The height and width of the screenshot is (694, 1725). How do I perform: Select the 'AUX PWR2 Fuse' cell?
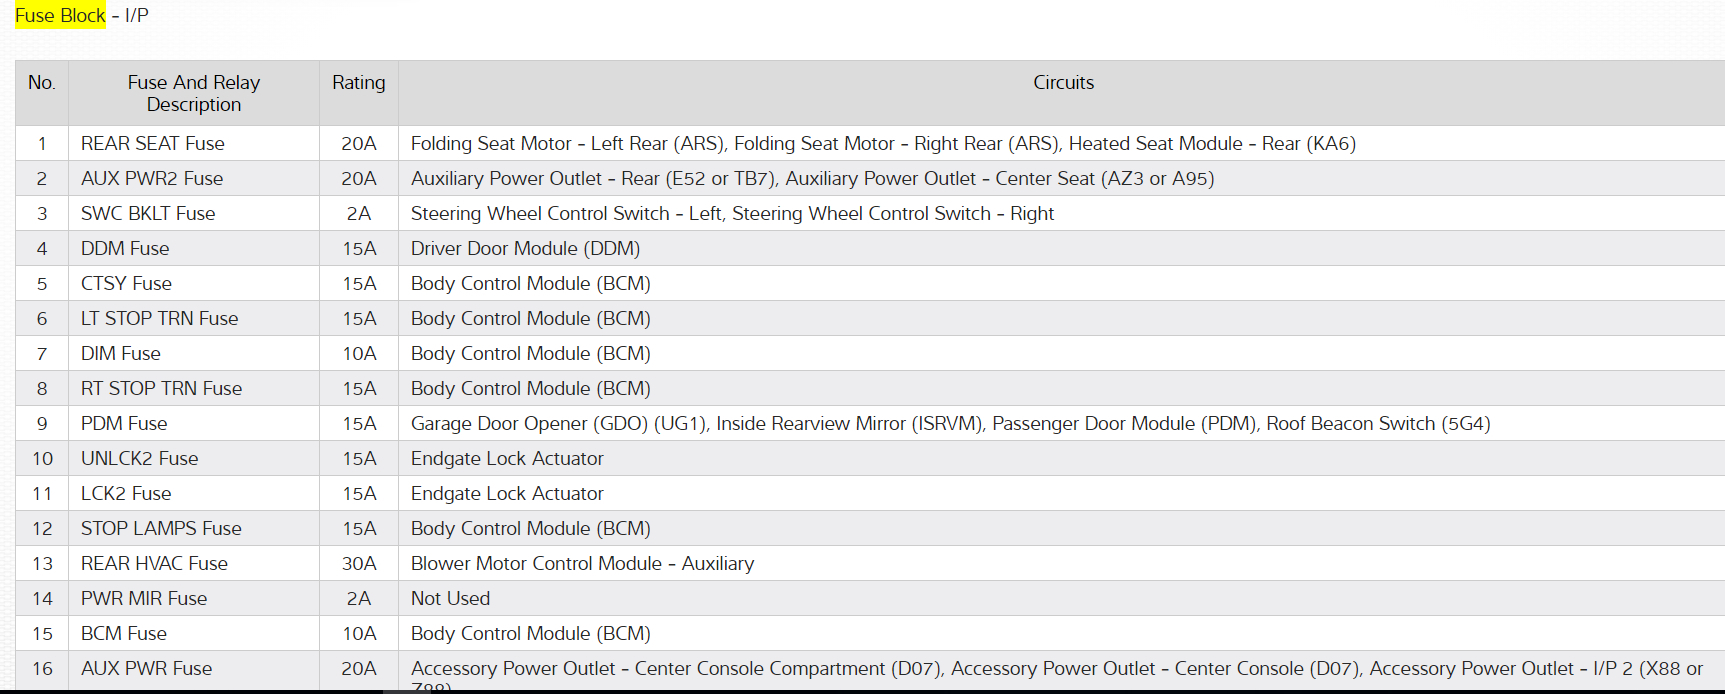click(152, 178)
